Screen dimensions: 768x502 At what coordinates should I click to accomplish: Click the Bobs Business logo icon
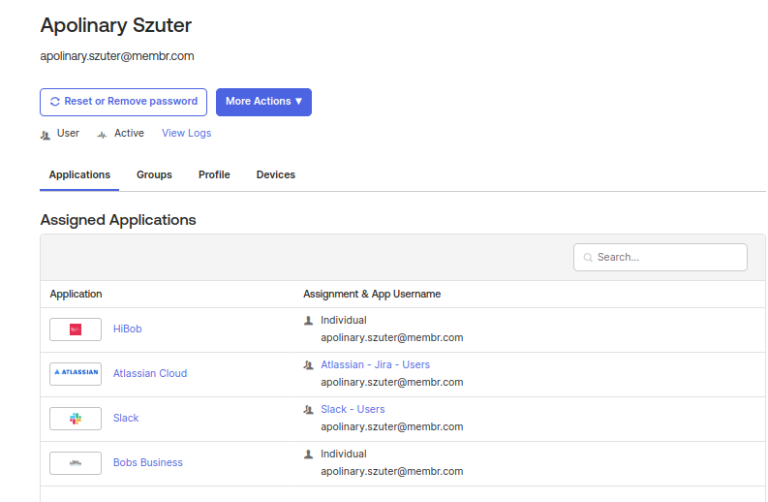coord(75,463)
